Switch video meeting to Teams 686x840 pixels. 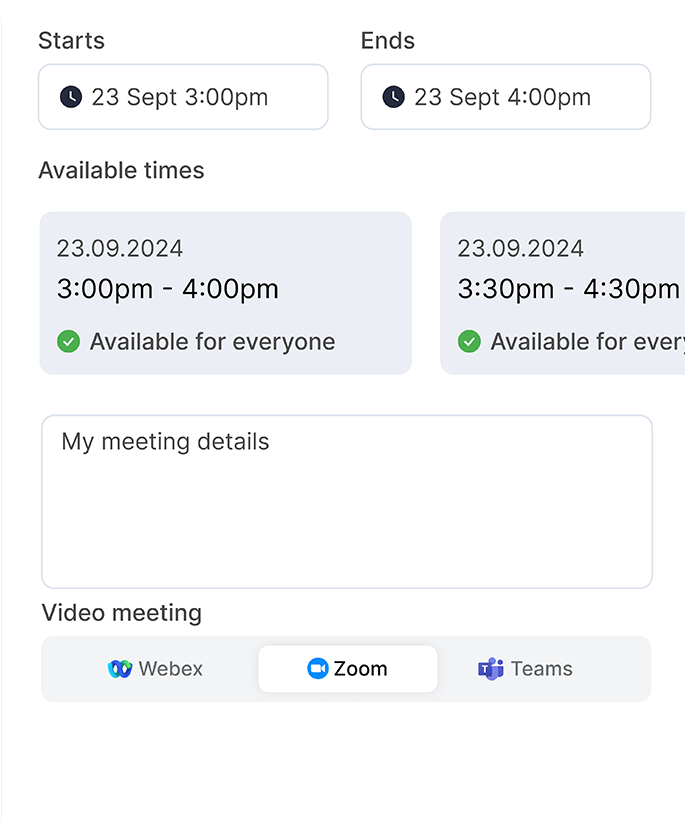pyautogui.click(x=525, y=669)
